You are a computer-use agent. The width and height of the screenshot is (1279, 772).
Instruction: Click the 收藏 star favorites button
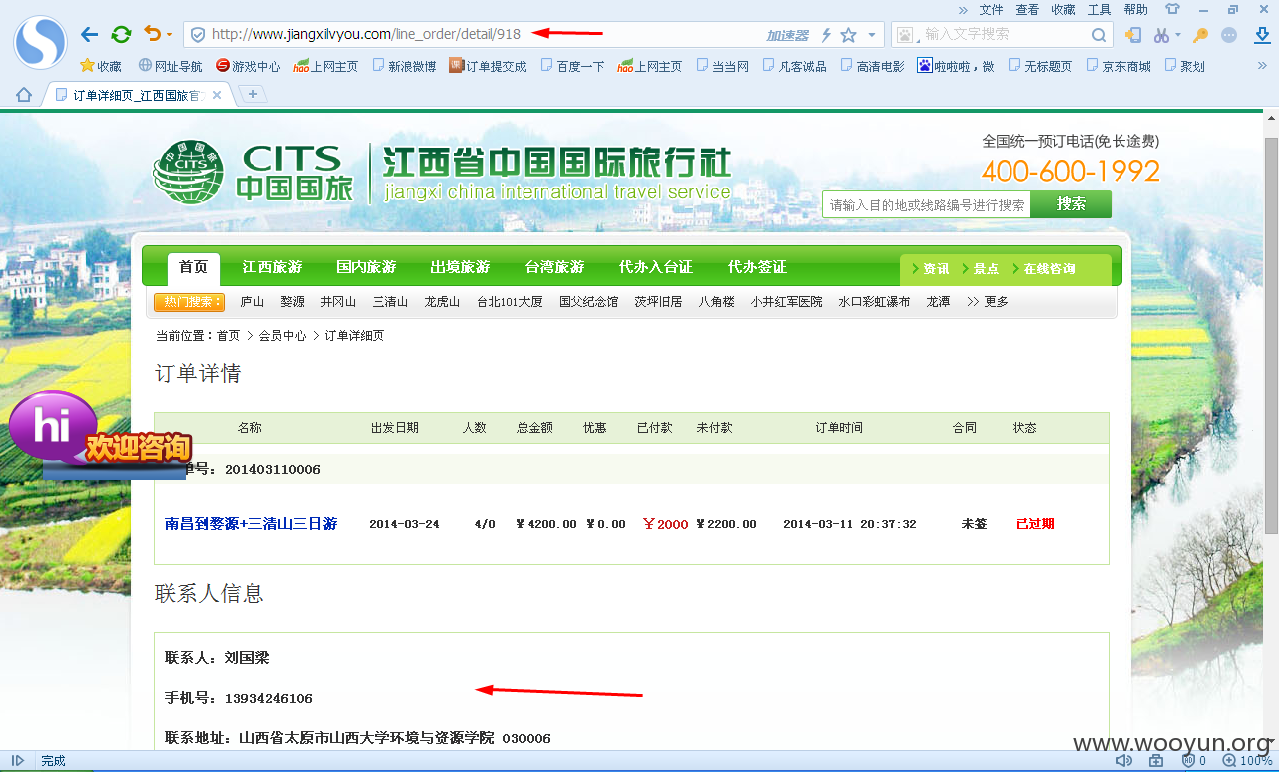(x=101, y=66)
